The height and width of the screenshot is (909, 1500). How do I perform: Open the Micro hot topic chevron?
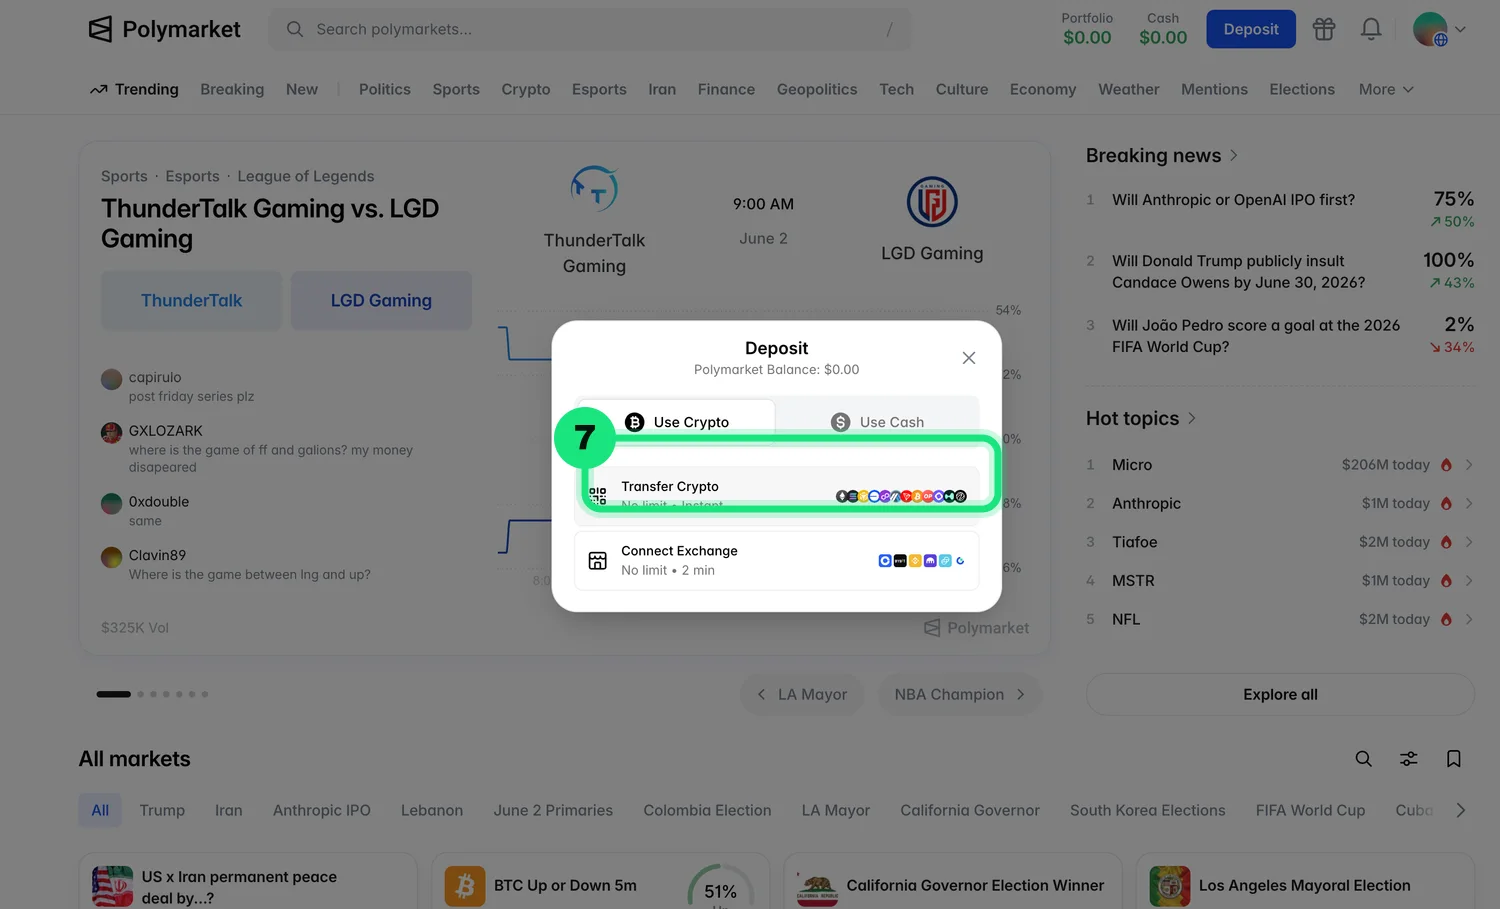(x=1469, y=465)
